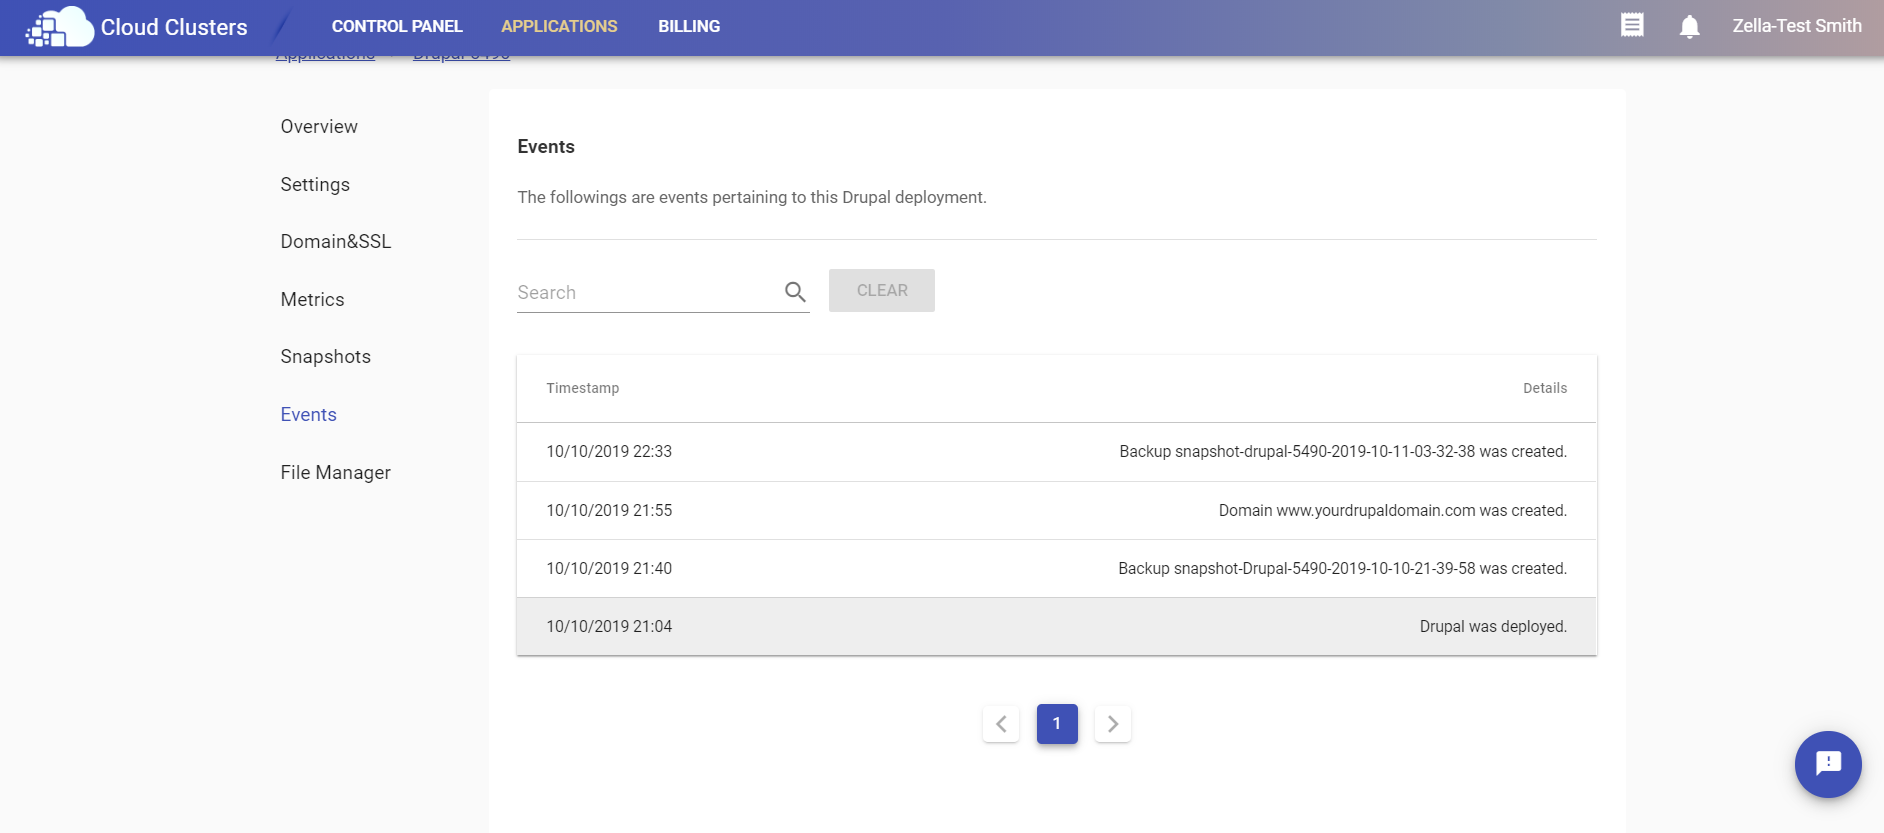The image size is (1884, 833).
Task: Open the File Manager section
Action: 336,473
